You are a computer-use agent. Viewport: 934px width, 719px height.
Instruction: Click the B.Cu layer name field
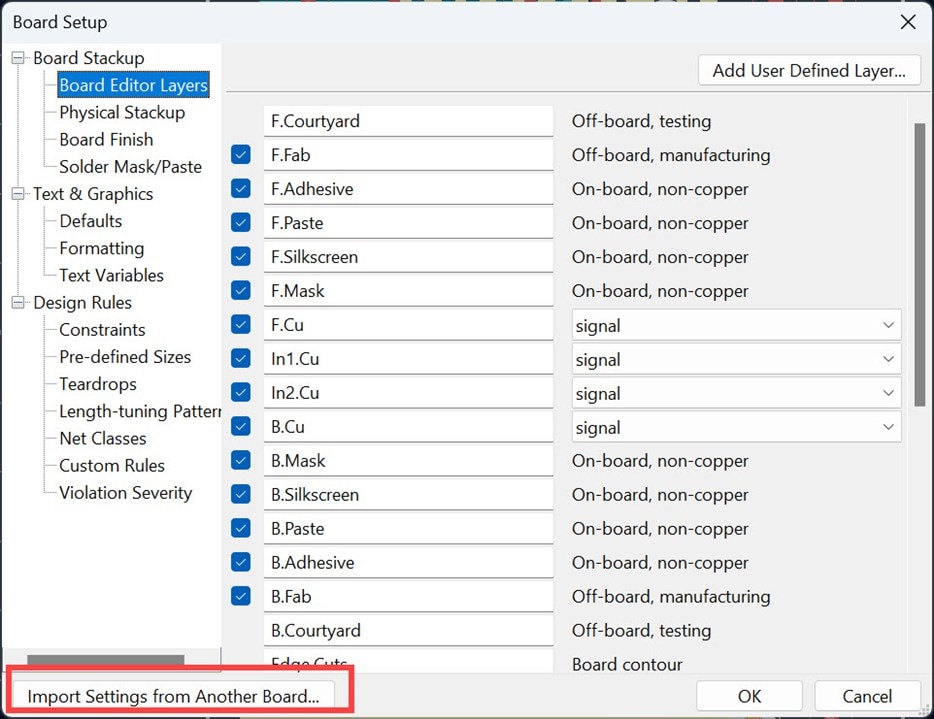pyautogui.click(x=408, y=427)
